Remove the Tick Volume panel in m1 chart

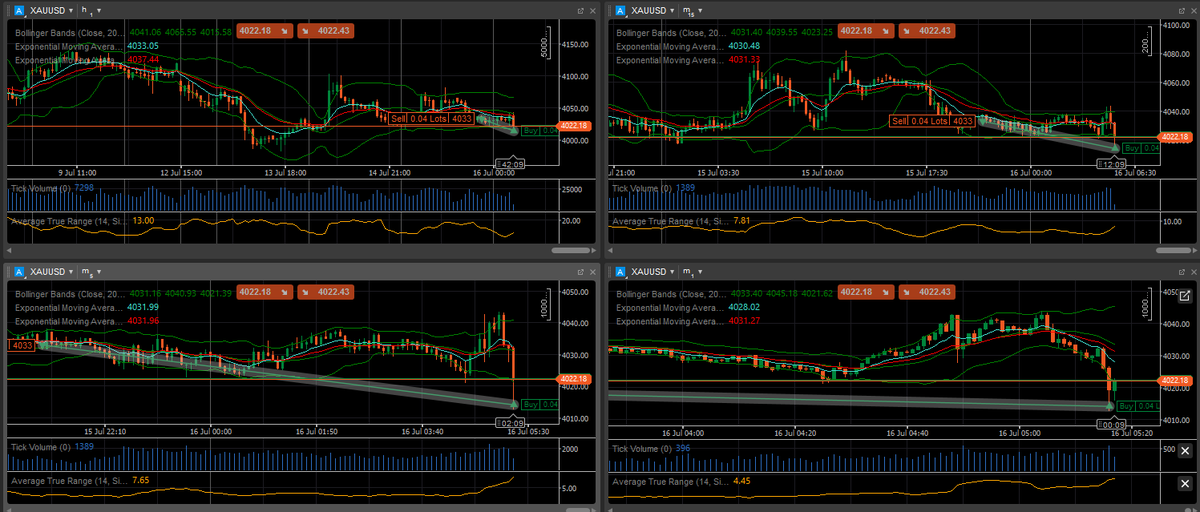pos(1185,451)
